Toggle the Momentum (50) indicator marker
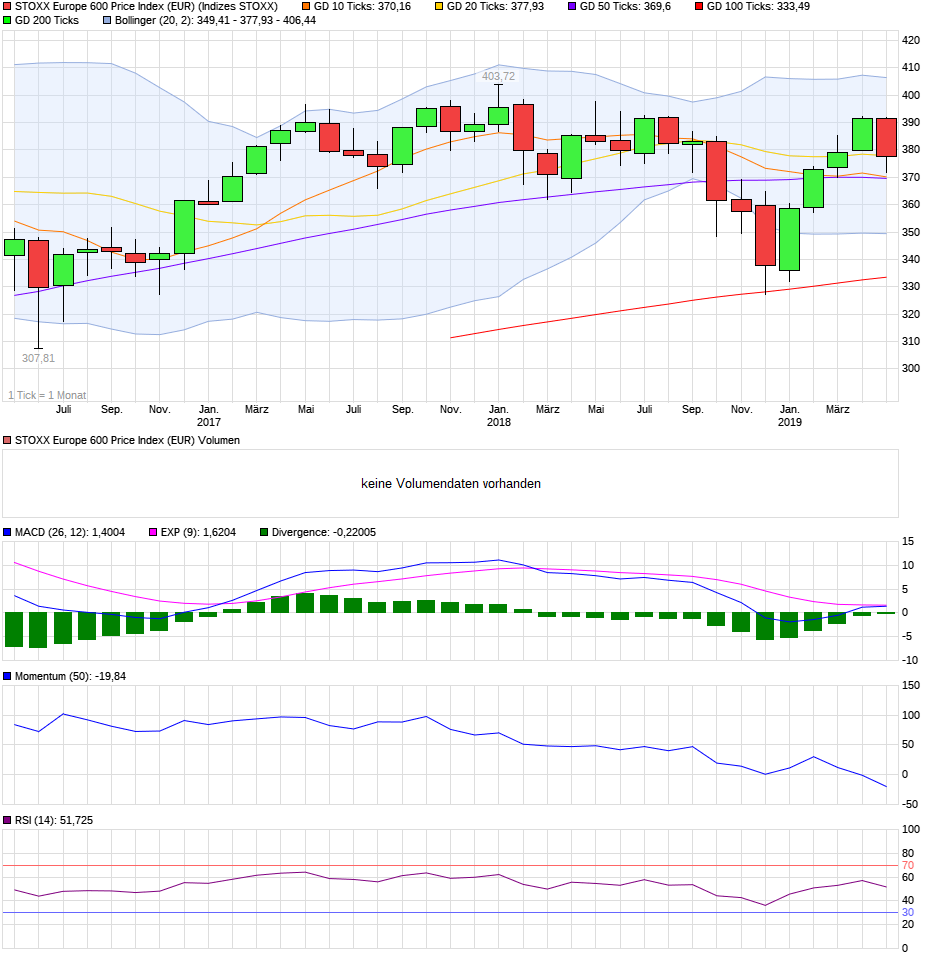Screen dimensions: 940x958 (7, 675)
